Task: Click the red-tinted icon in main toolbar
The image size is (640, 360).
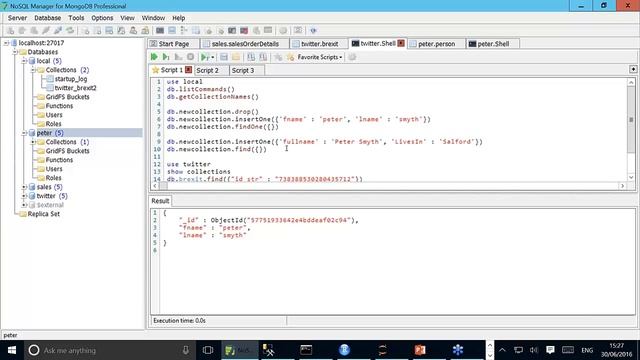Action: pos(244,31)
